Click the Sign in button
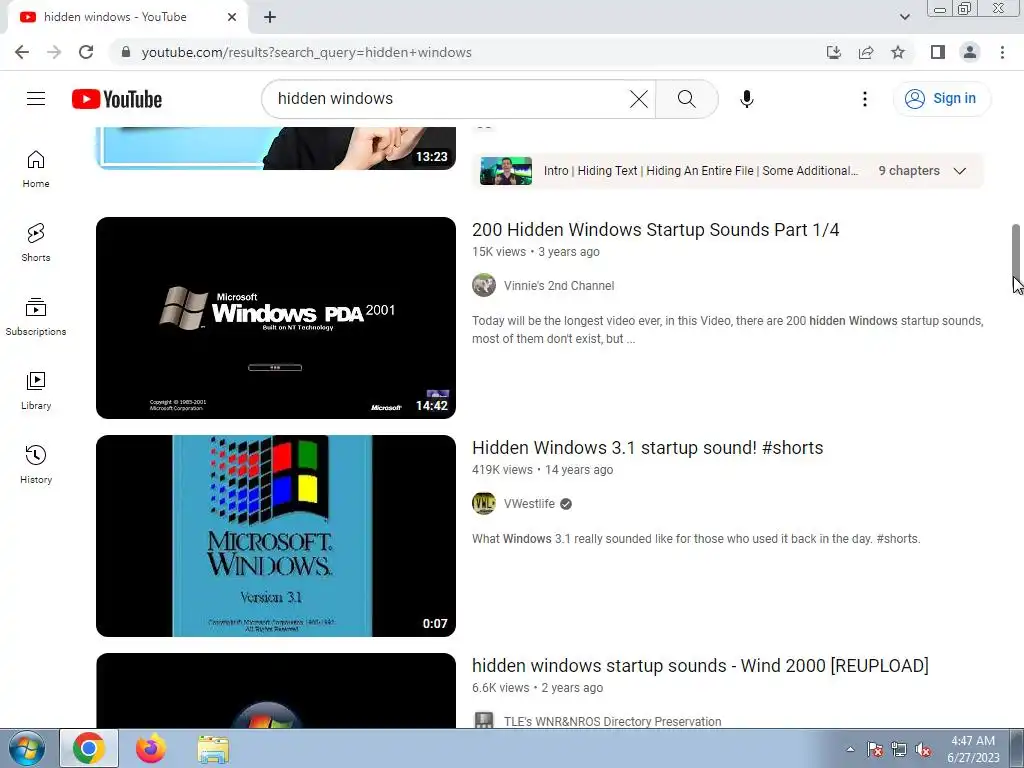 [941, 99]
